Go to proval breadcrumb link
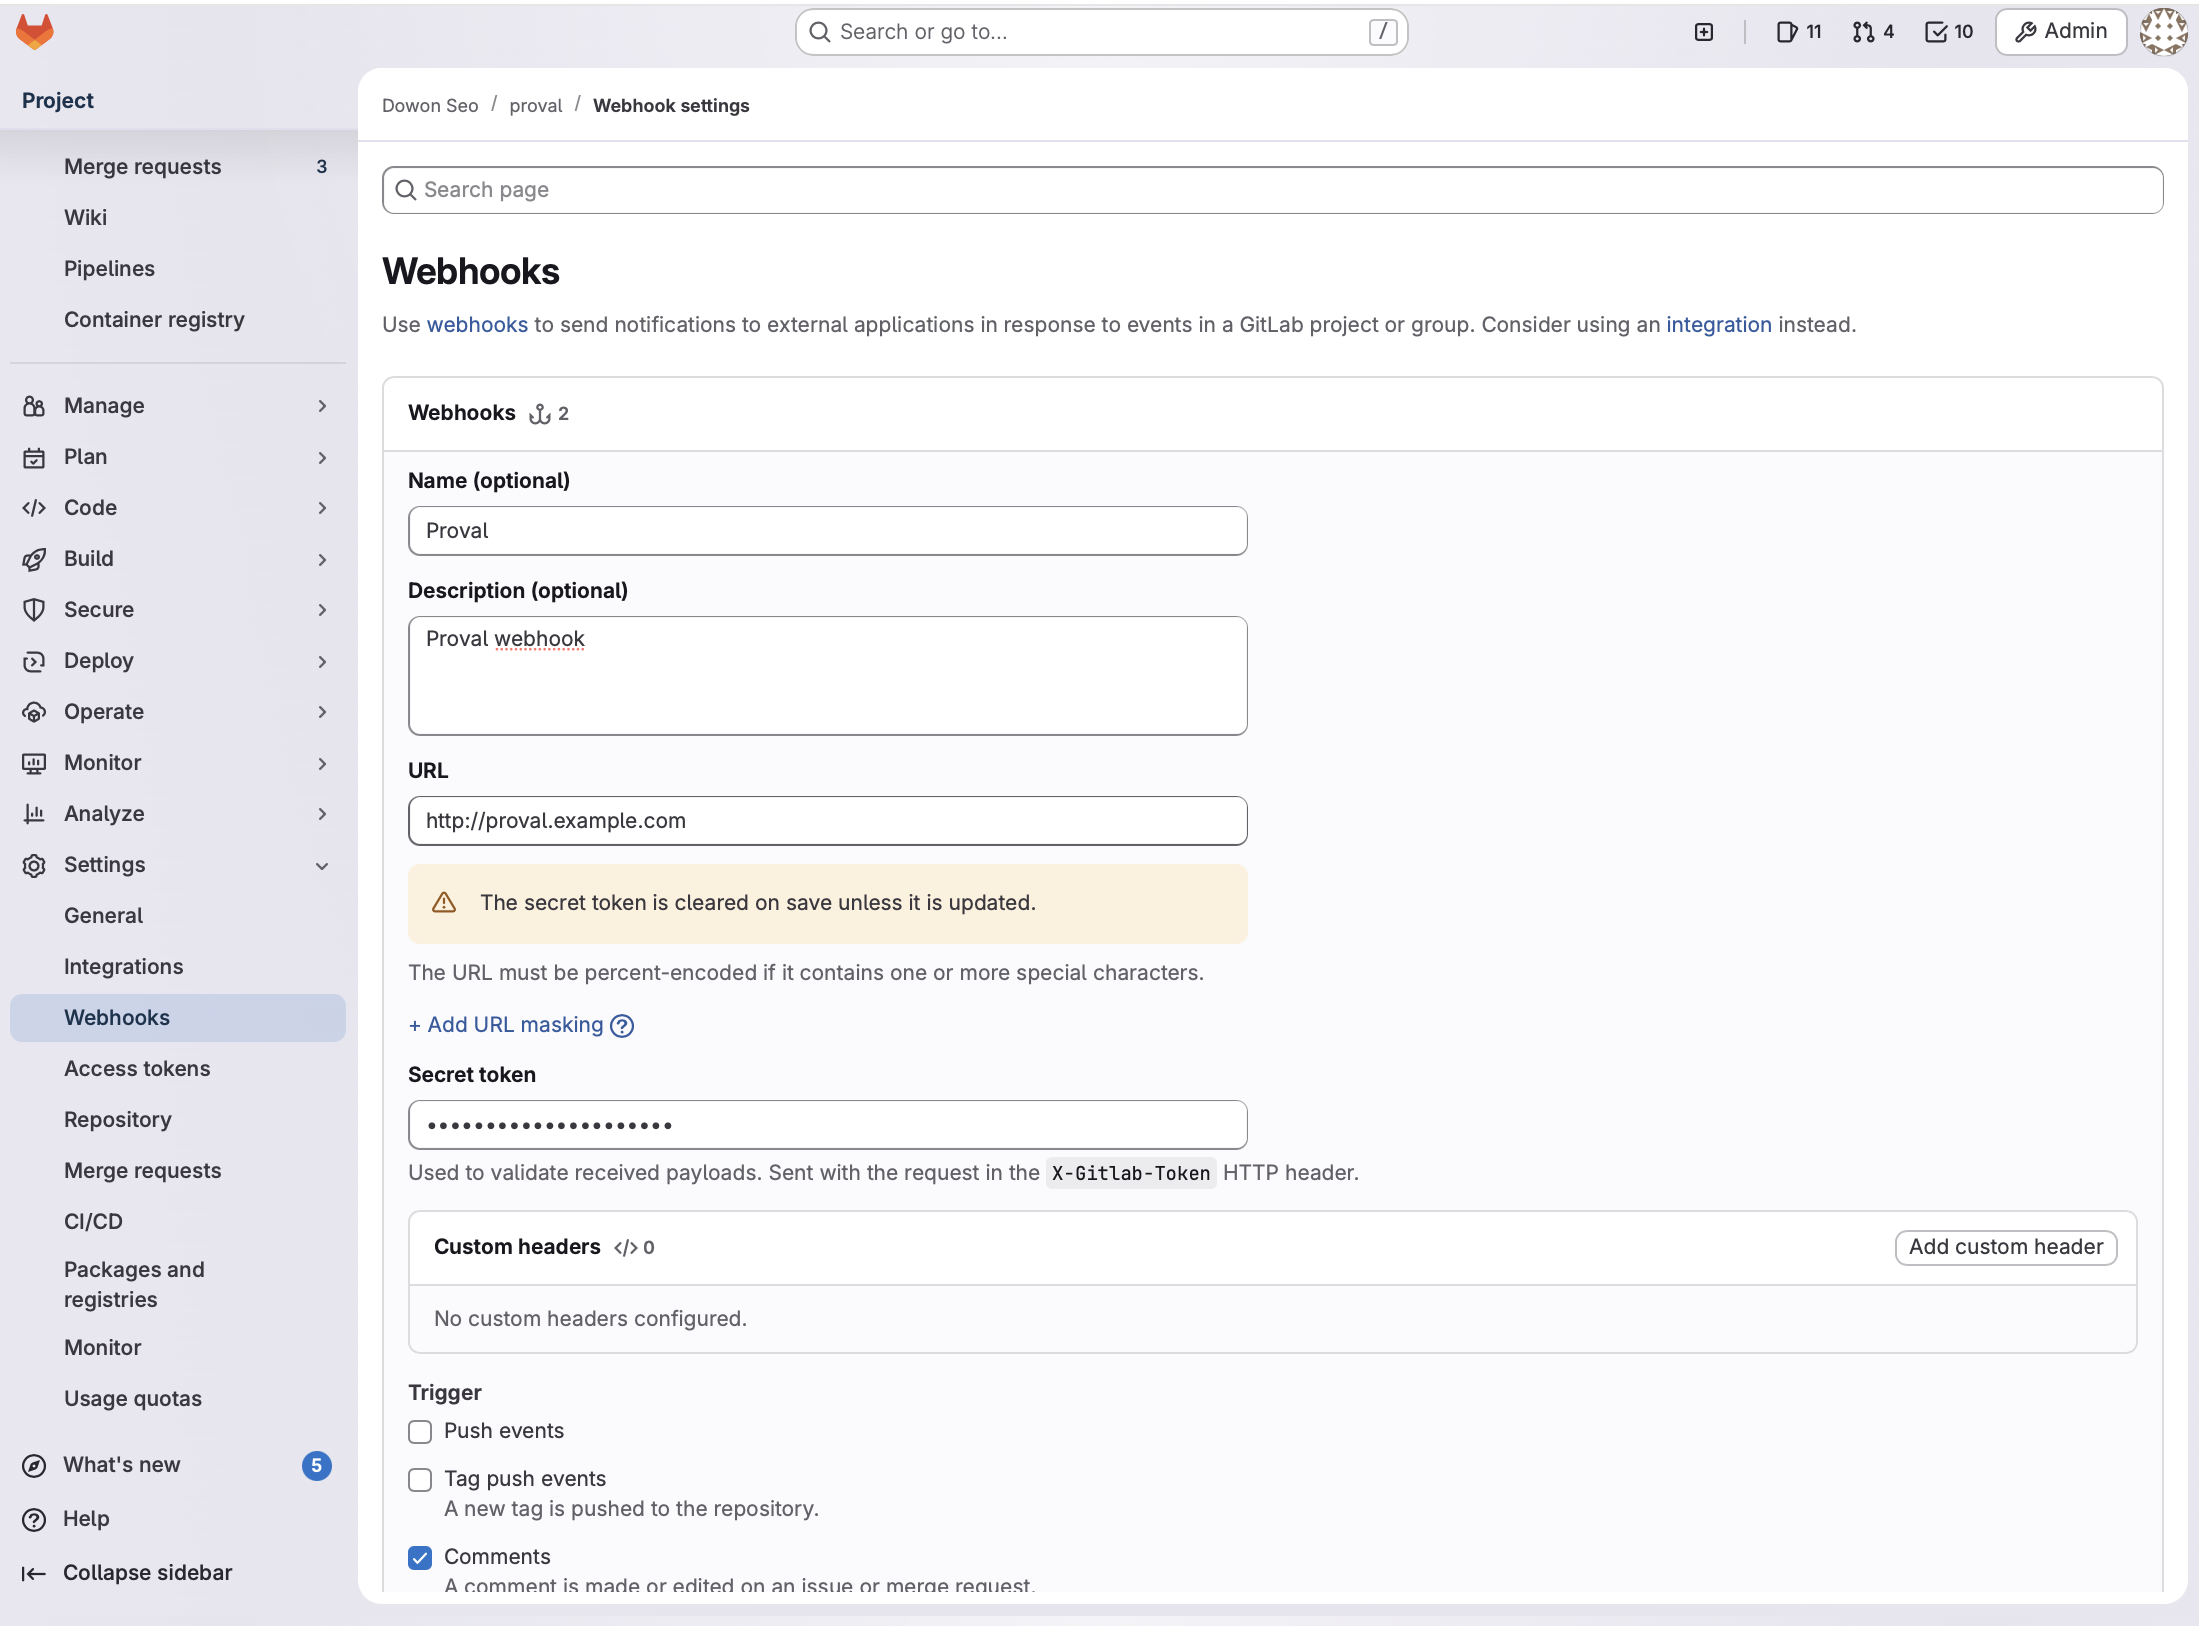The width and height of the screenshot is (2199, 1626). [536, 106]
